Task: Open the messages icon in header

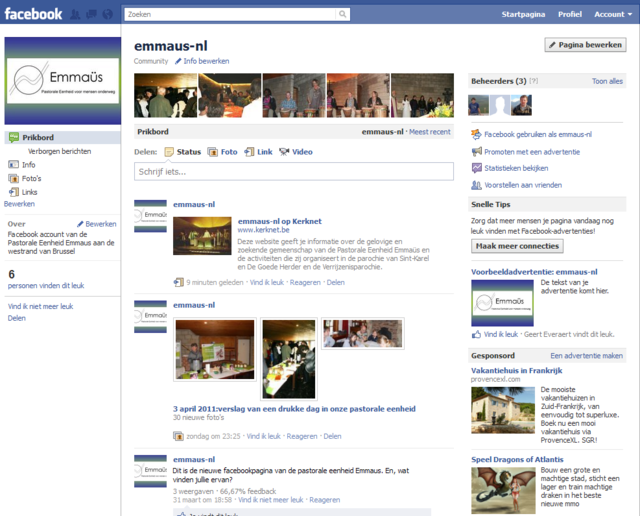Action: [x=91, y=14]
